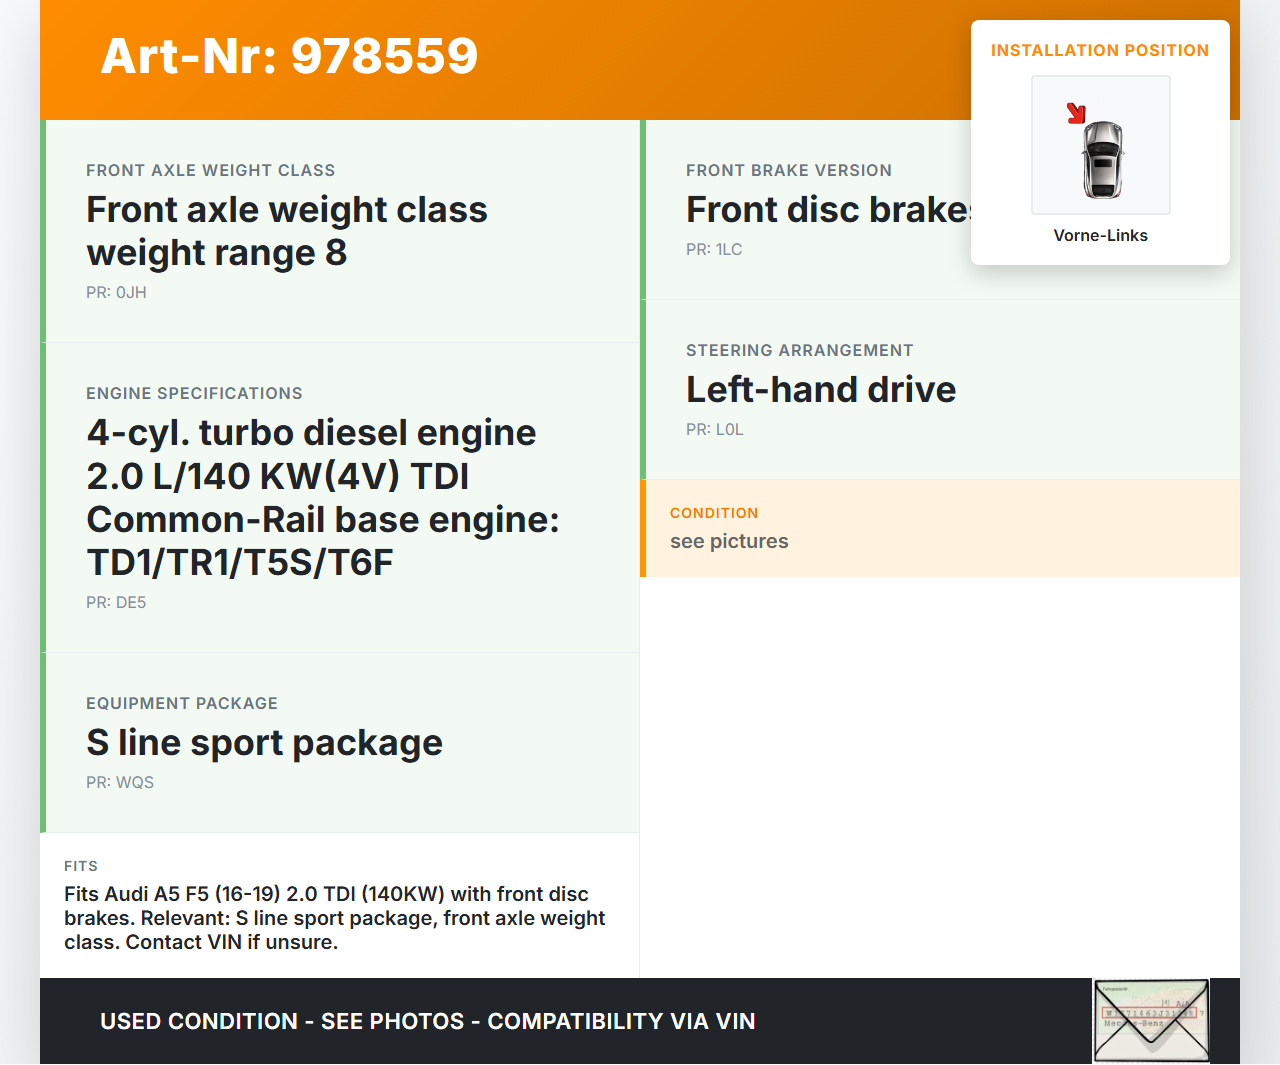Click the 'see pictures' condition text
Viewport: 1280px width, 1065px height.
click(729, 542)
